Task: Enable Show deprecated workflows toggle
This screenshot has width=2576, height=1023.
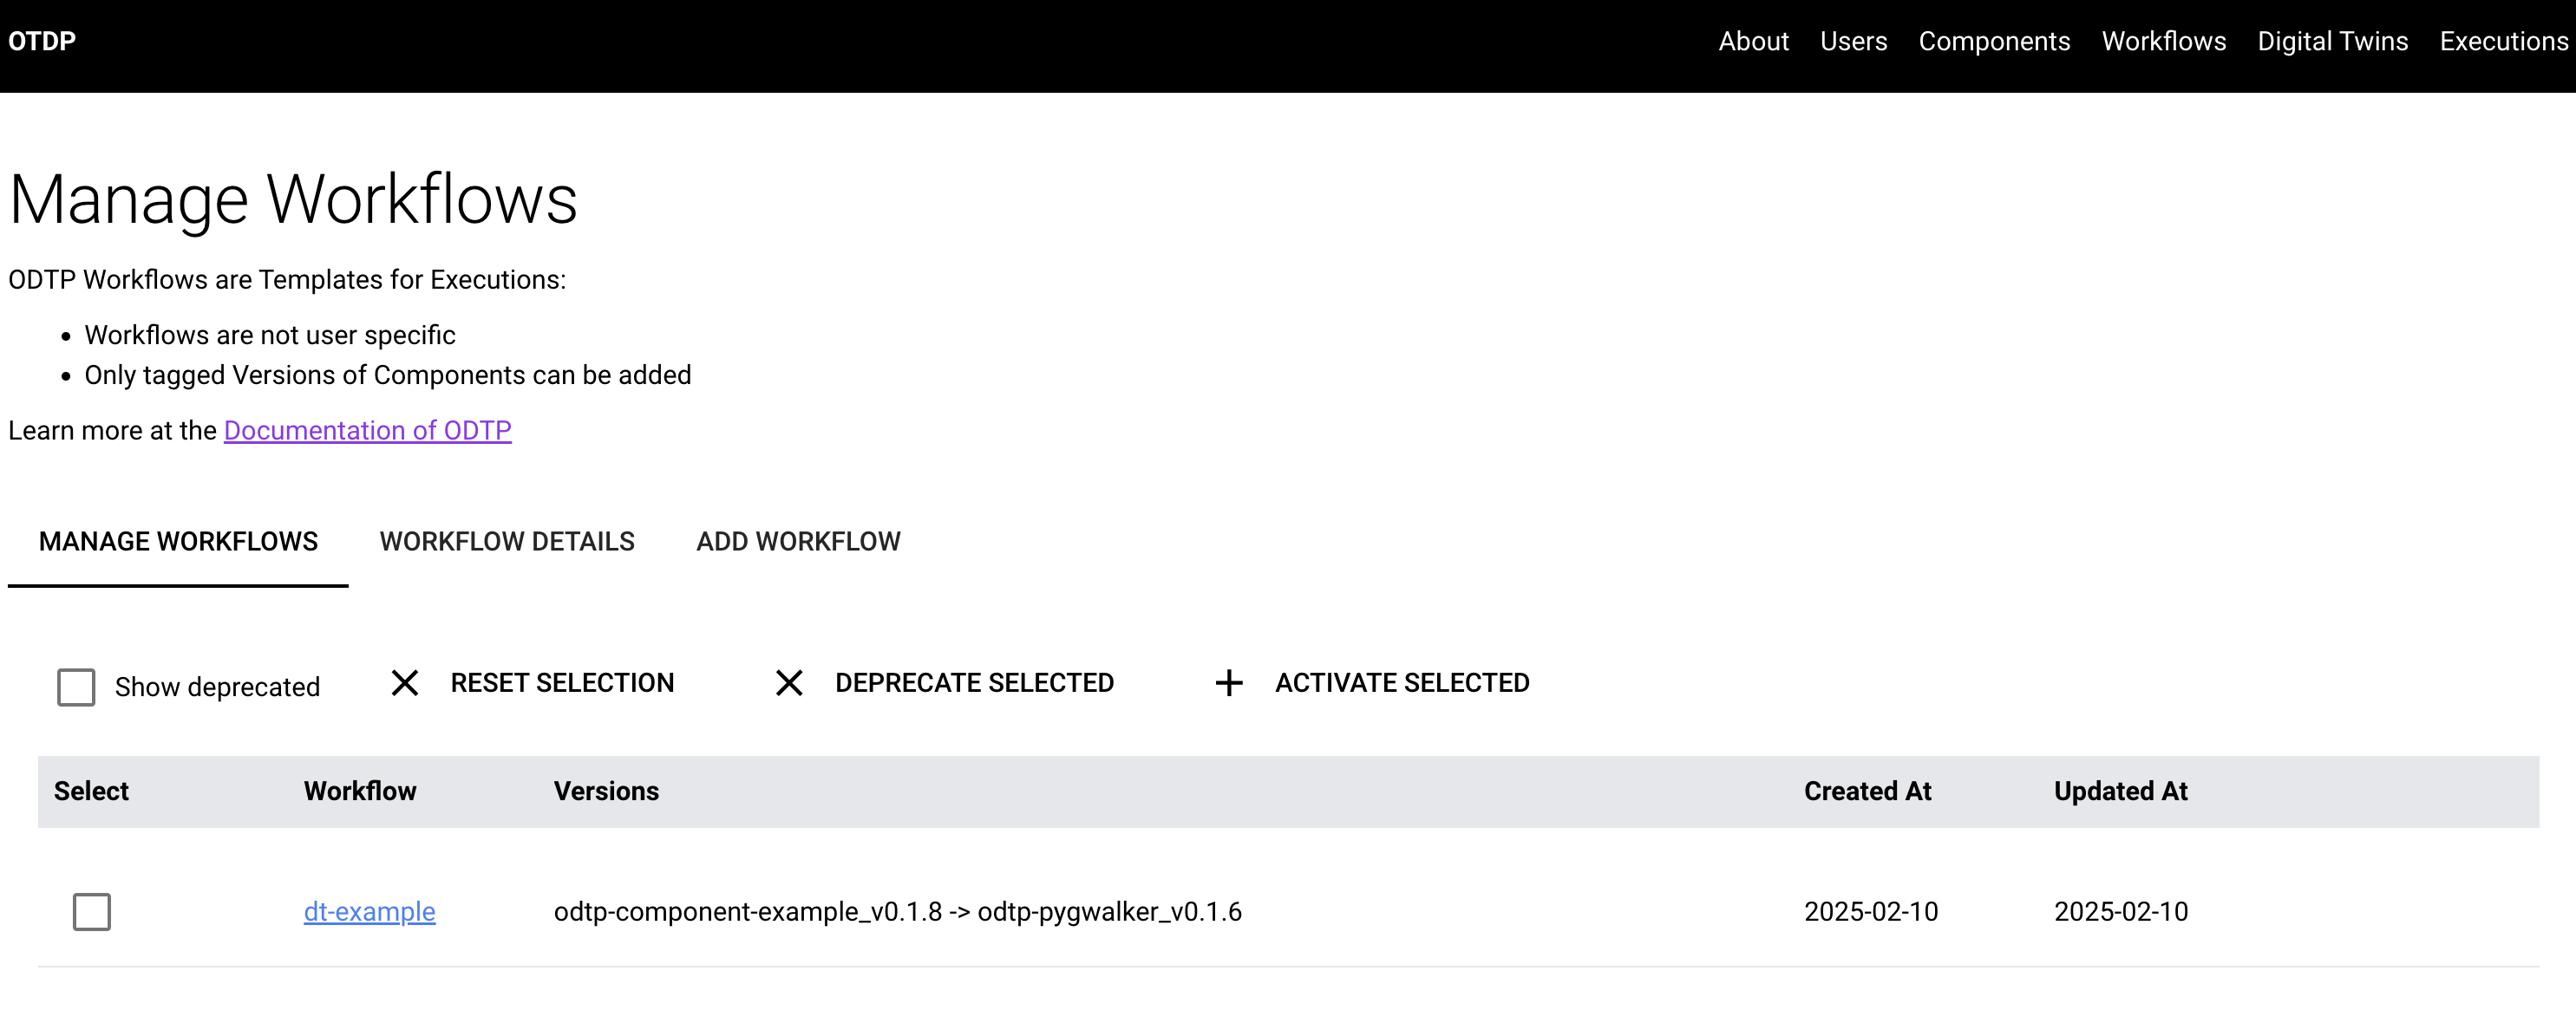Action: pos(77,685)
